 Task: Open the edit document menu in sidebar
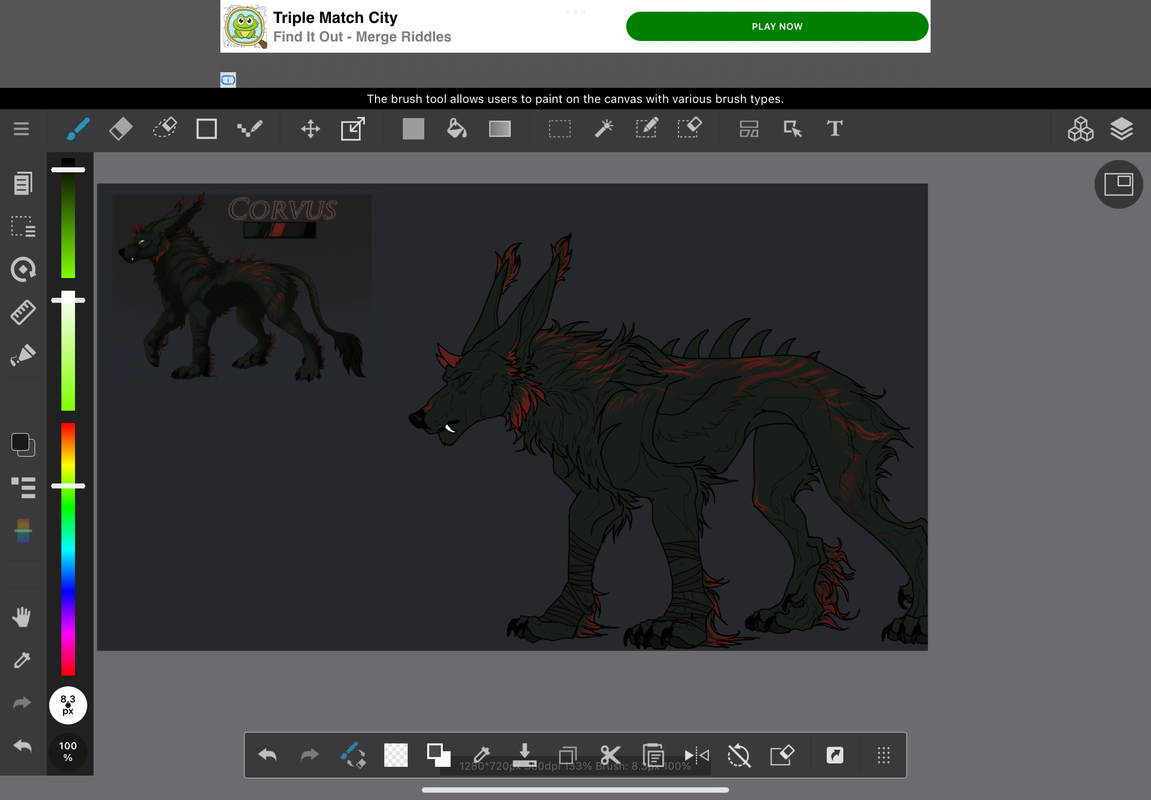23,183
